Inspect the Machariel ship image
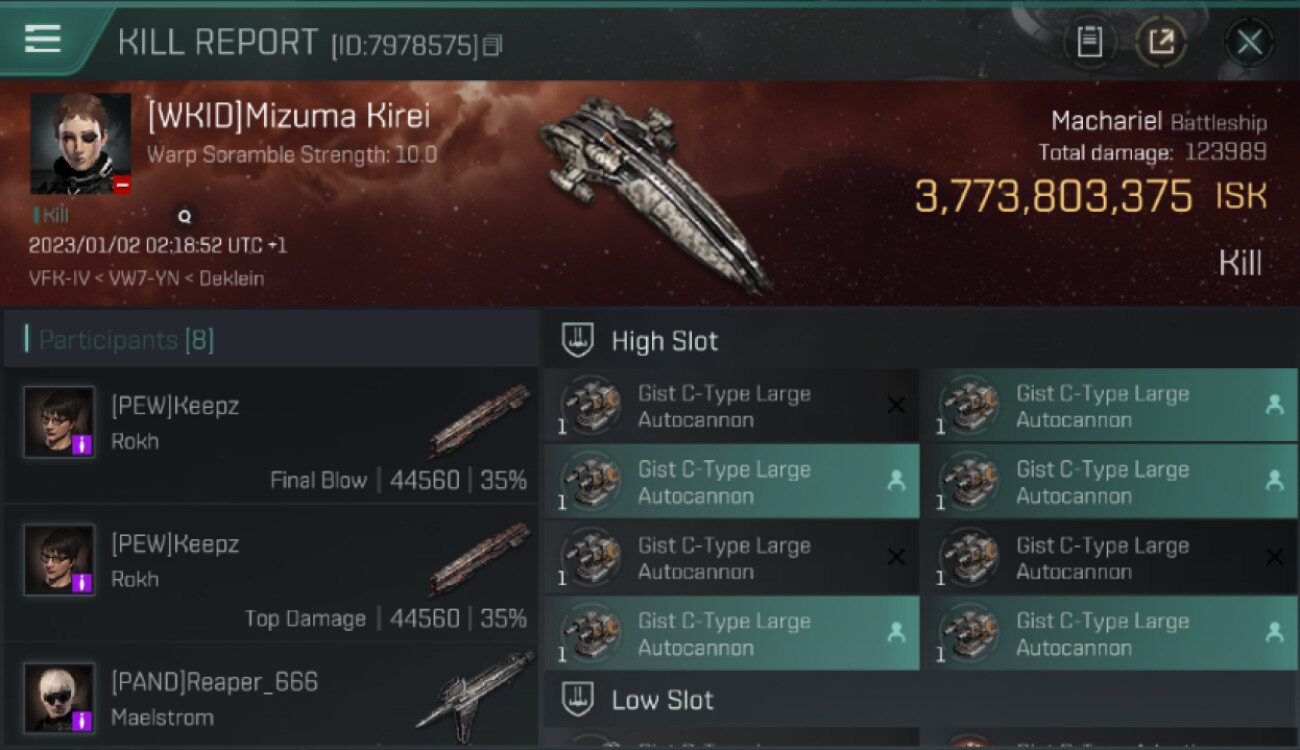The width and height of the screenshot is (1300, 750). click(655, 190)
